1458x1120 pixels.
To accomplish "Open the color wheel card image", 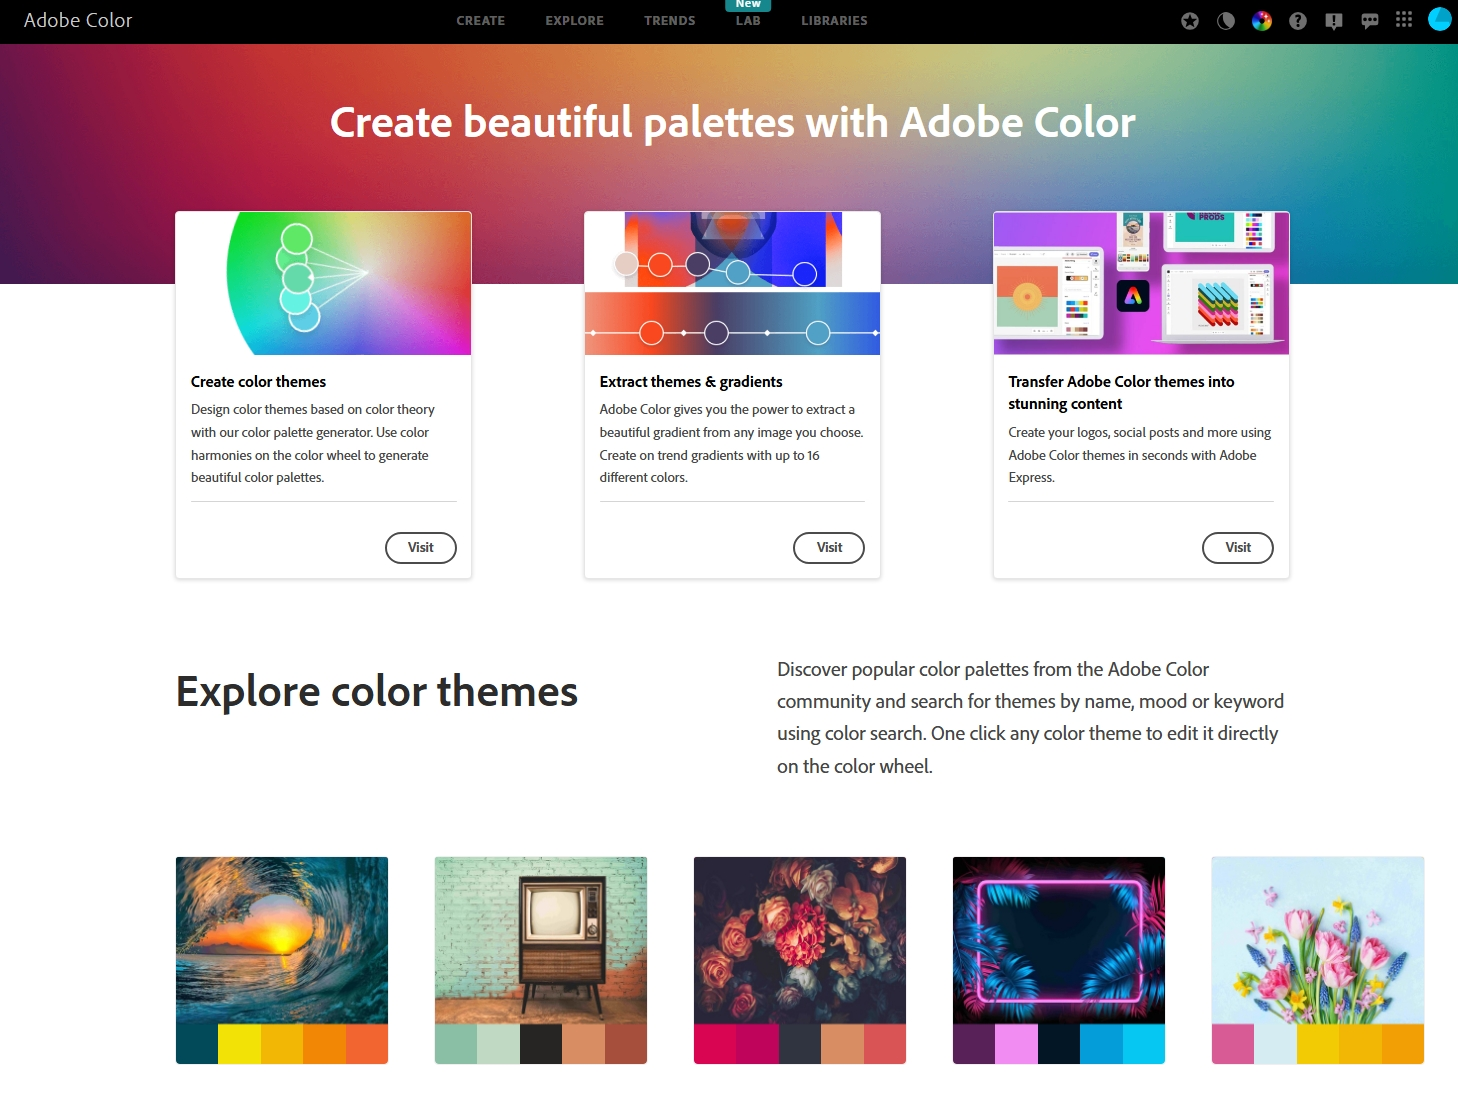I will (x=323, y=283).
